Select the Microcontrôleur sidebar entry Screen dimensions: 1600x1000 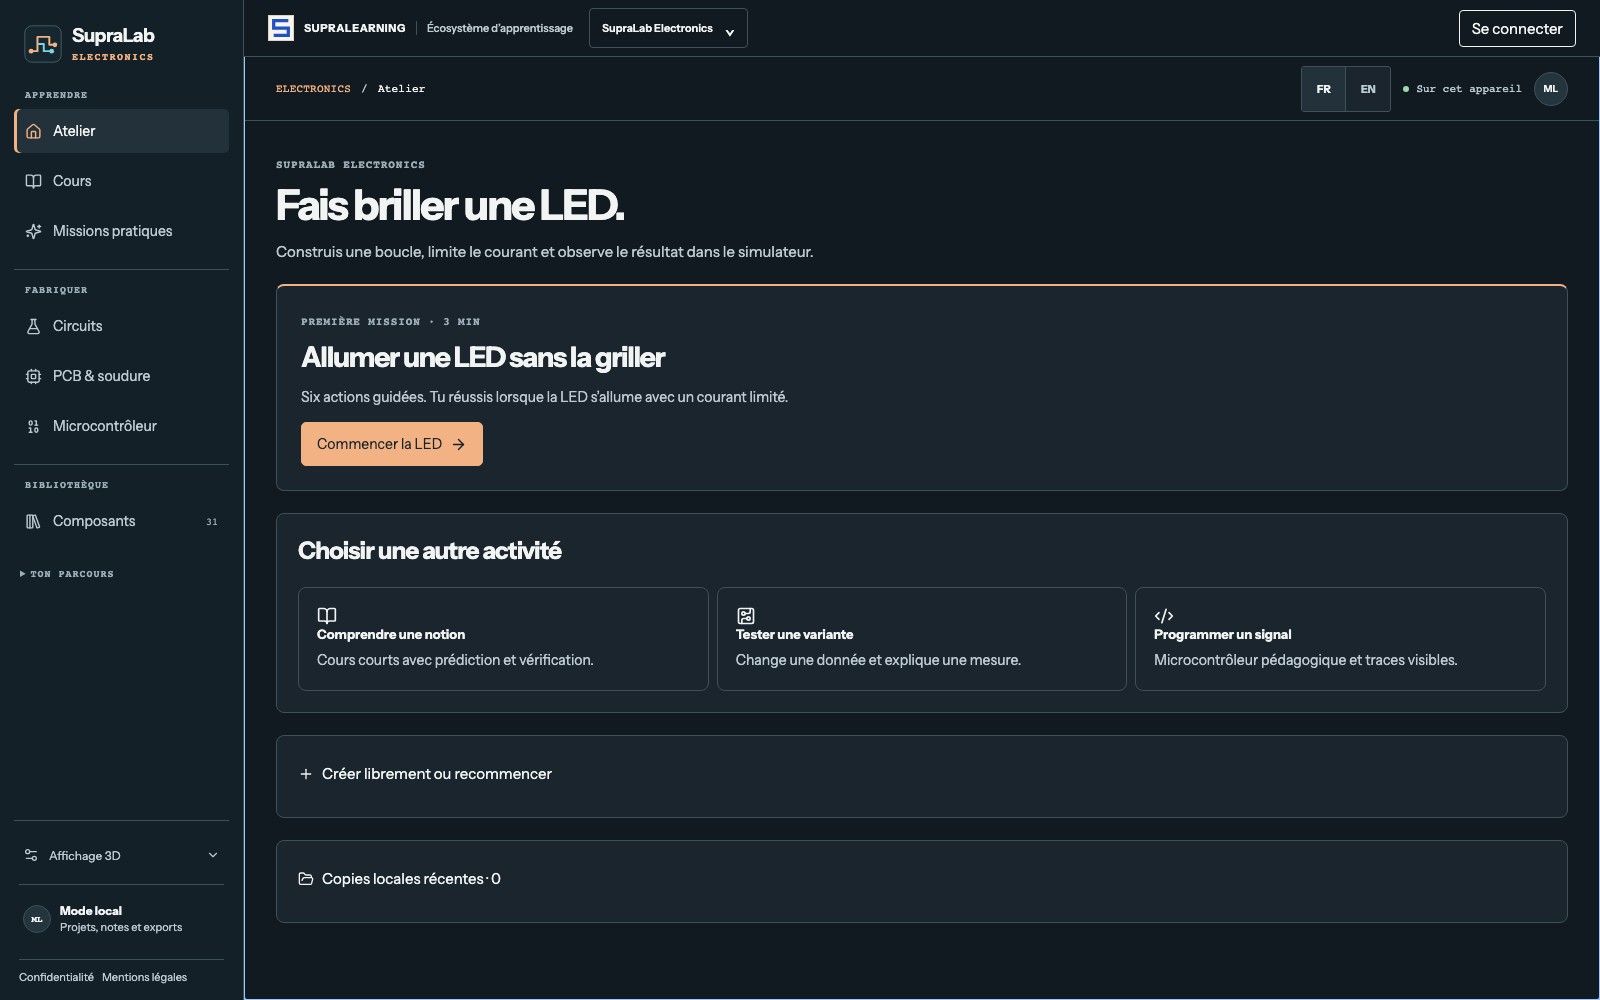click(121, 426)
